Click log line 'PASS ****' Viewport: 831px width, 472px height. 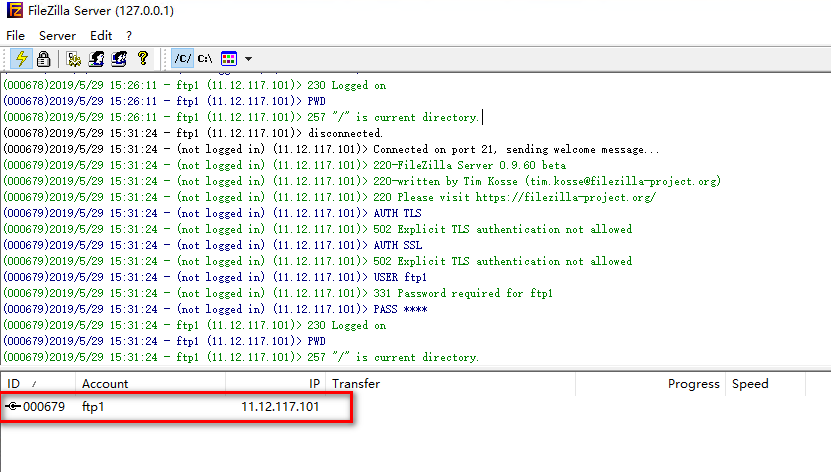(215, 309)
